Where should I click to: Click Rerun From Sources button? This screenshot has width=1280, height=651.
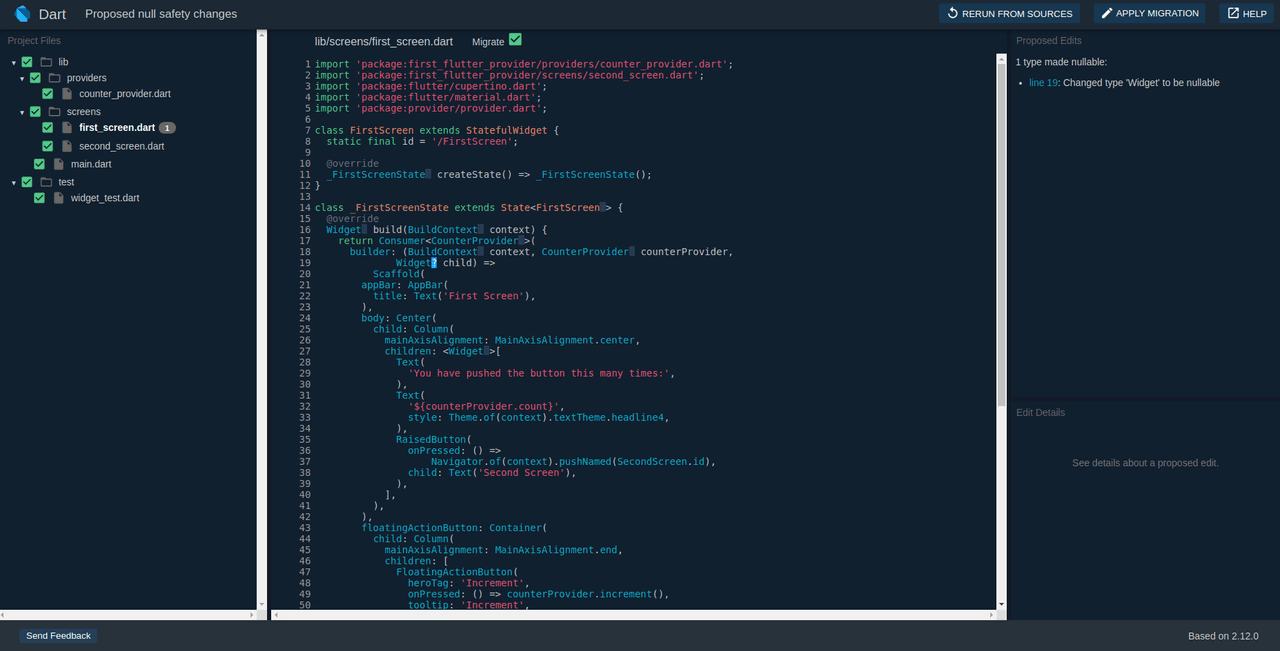[x=1010, y=14]
